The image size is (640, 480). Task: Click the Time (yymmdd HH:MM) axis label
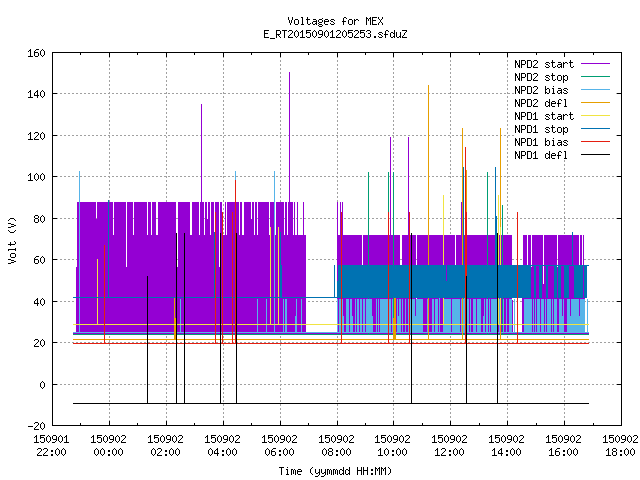pos(335,471)
